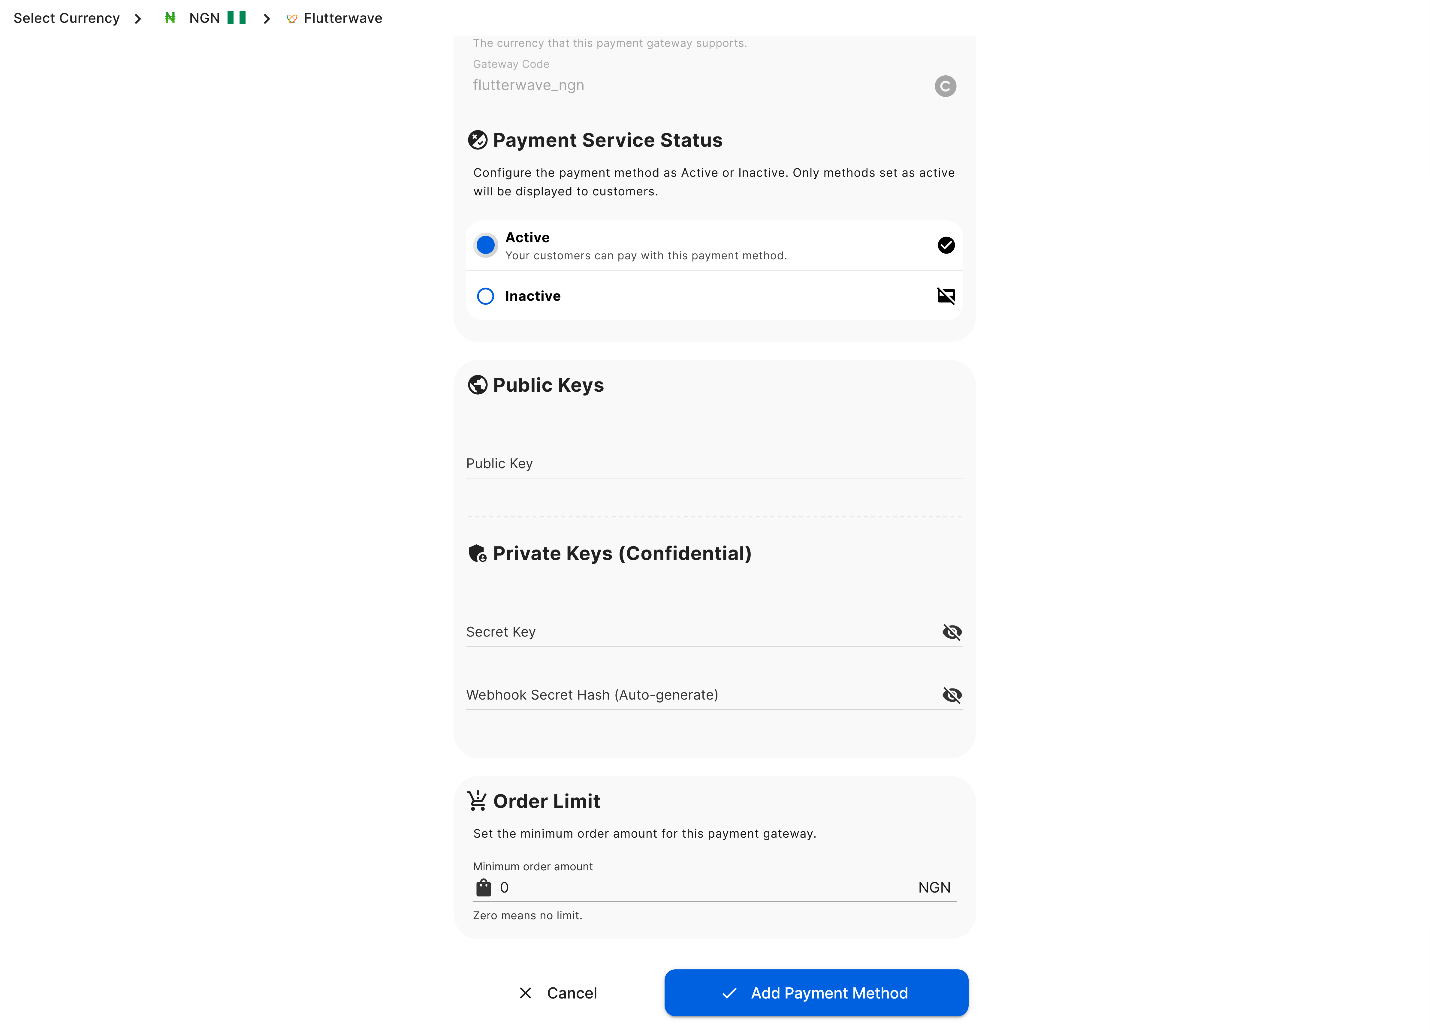1430x1030 pixels.
Task: Open the NGN breadcrumb item
Action: click(x=204, y=18)
